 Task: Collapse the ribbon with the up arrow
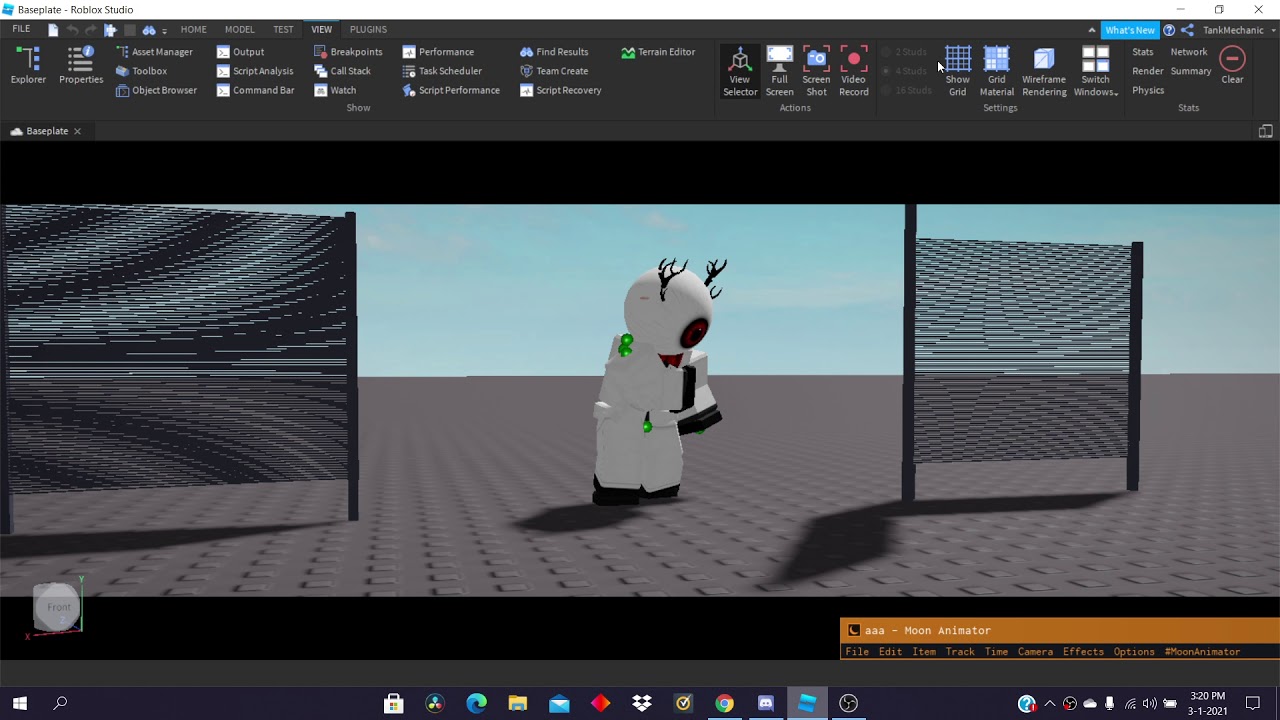coord(1092,30)
